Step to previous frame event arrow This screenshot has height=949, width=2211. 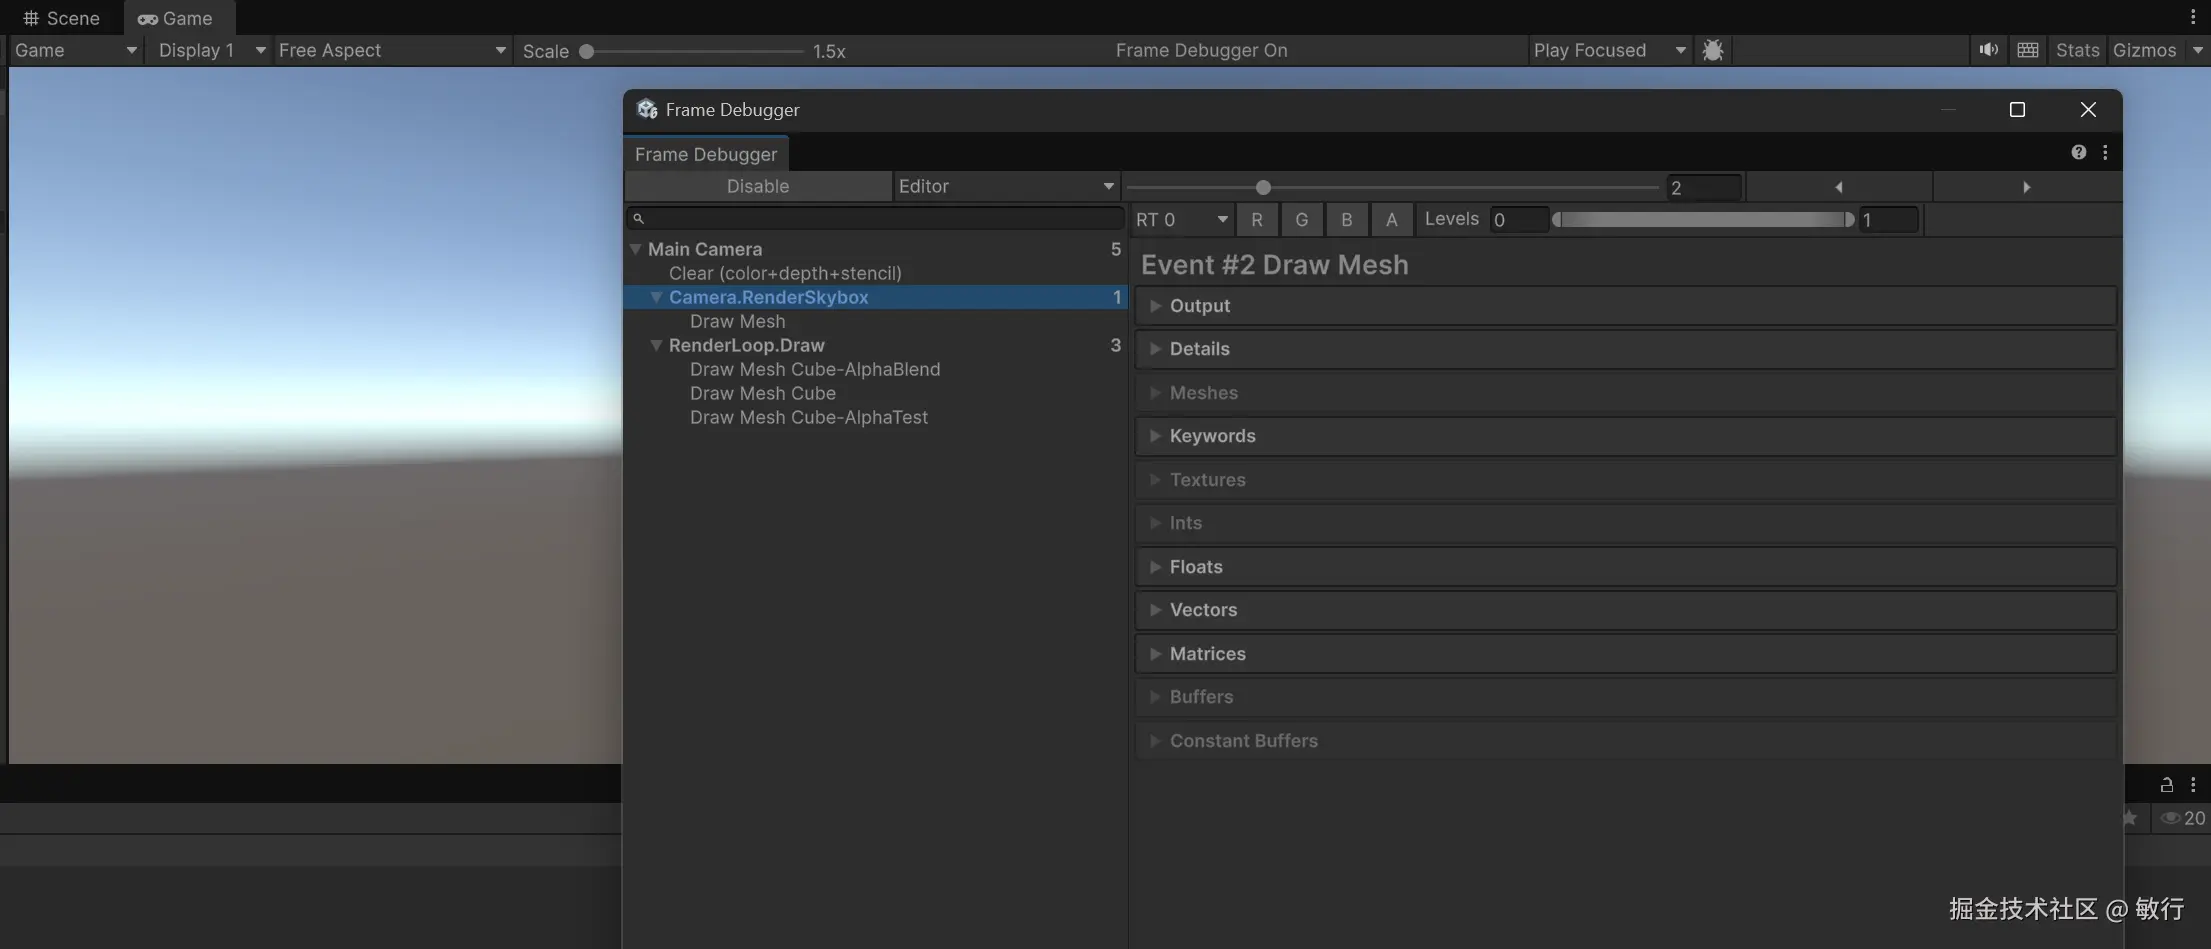click(1838, 187)
